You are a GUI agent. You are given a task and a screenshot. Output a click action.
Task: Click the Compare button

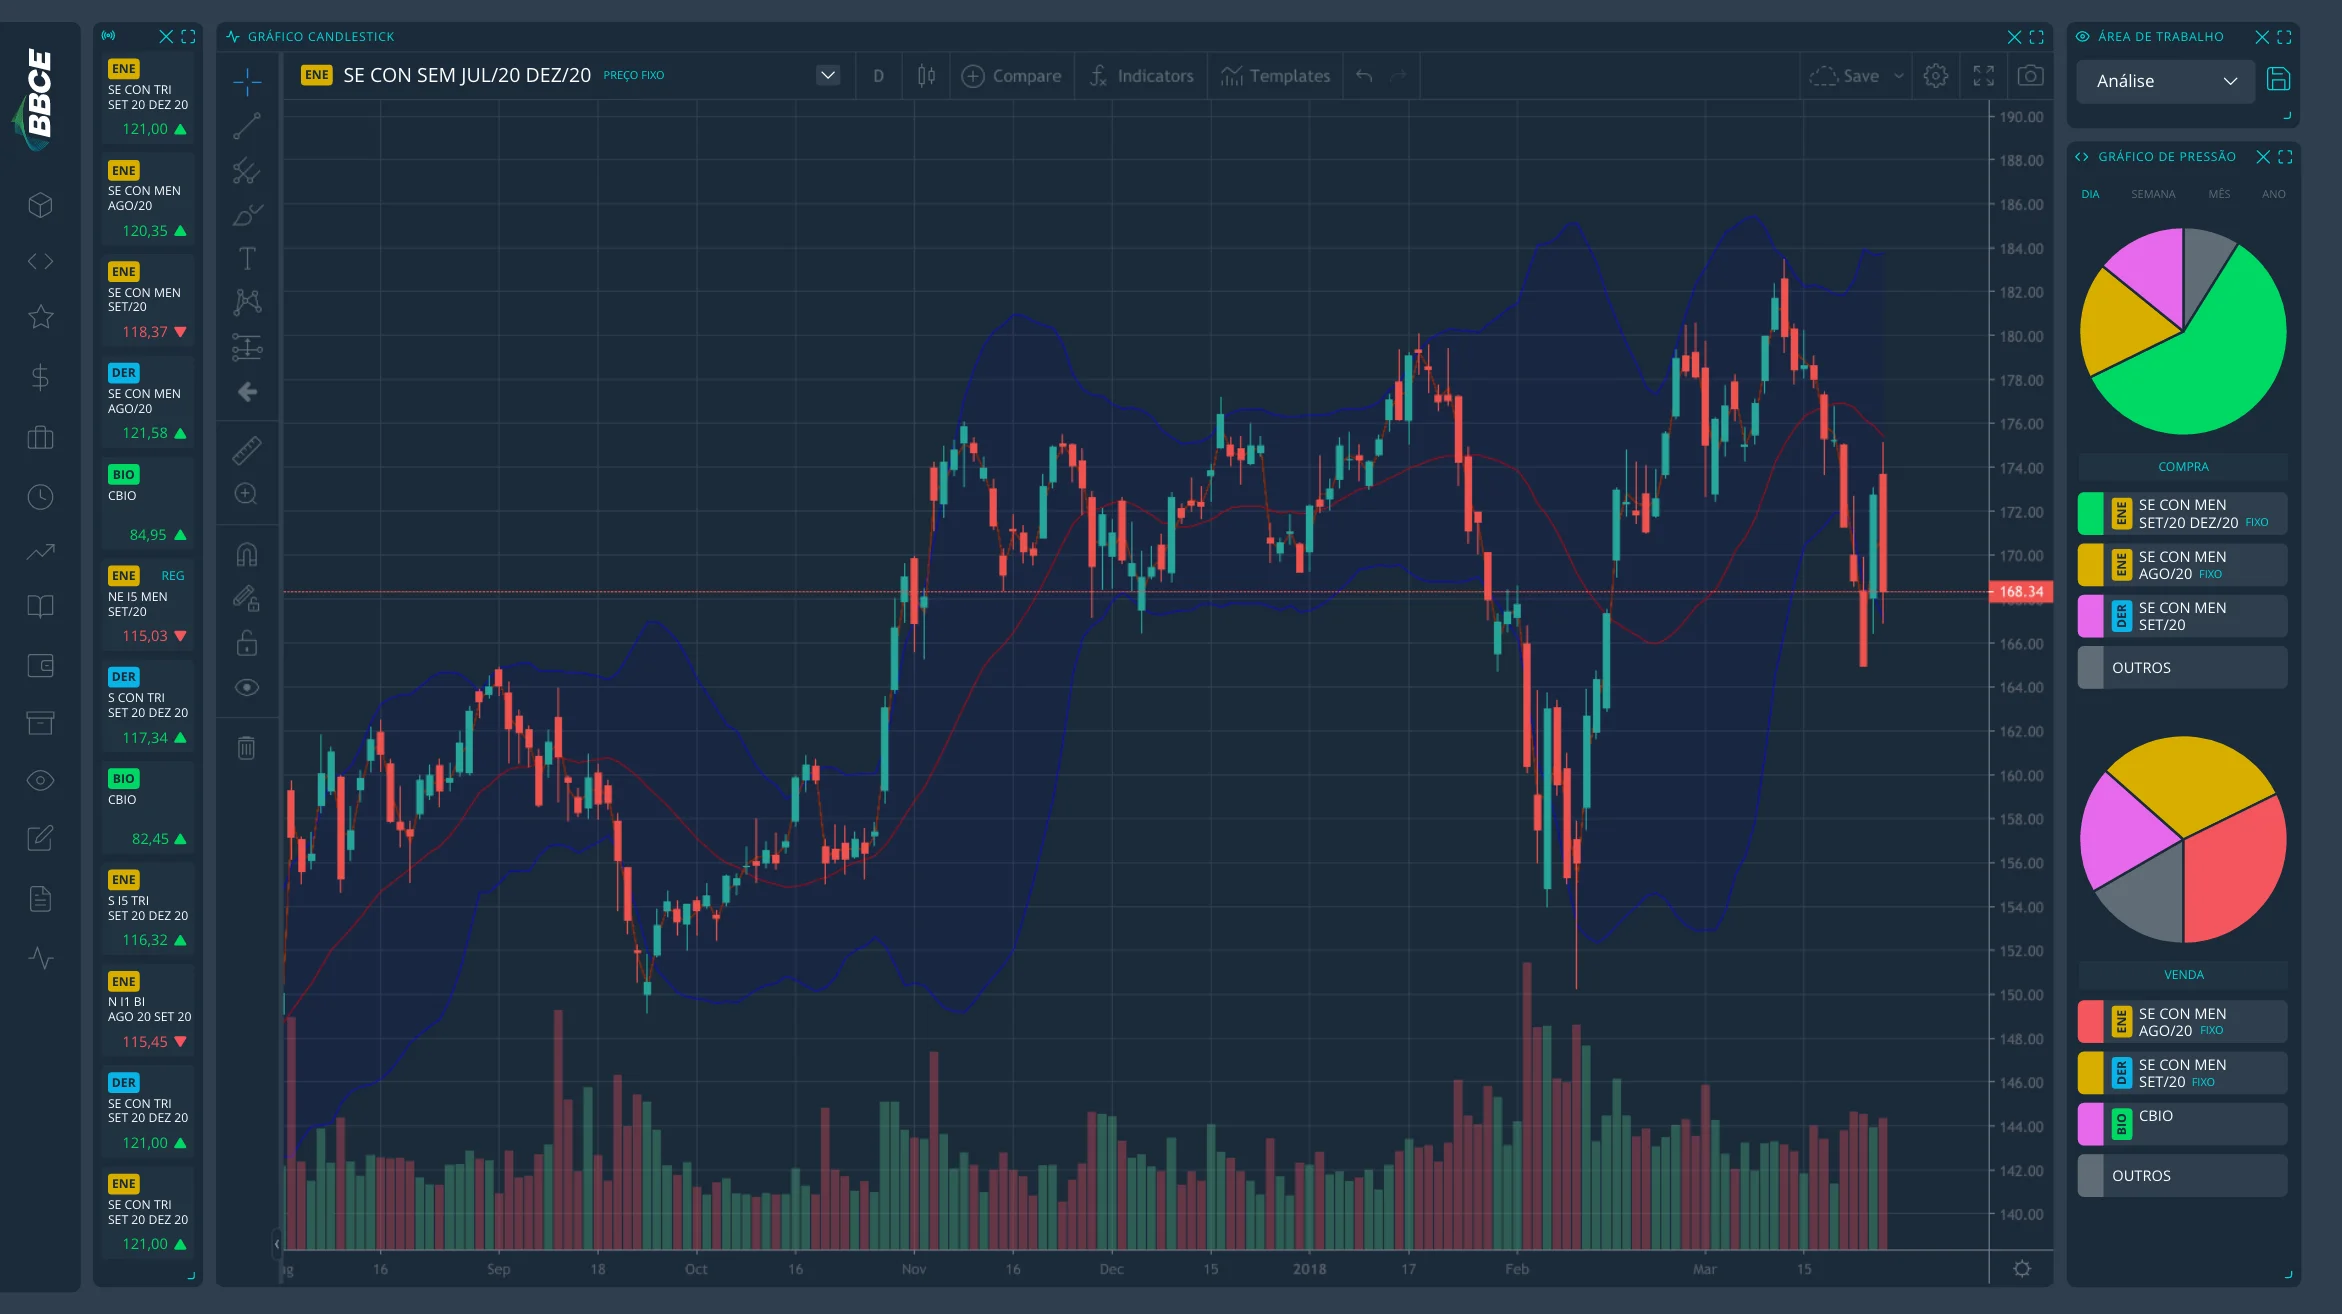click(x=1012, y=76)
